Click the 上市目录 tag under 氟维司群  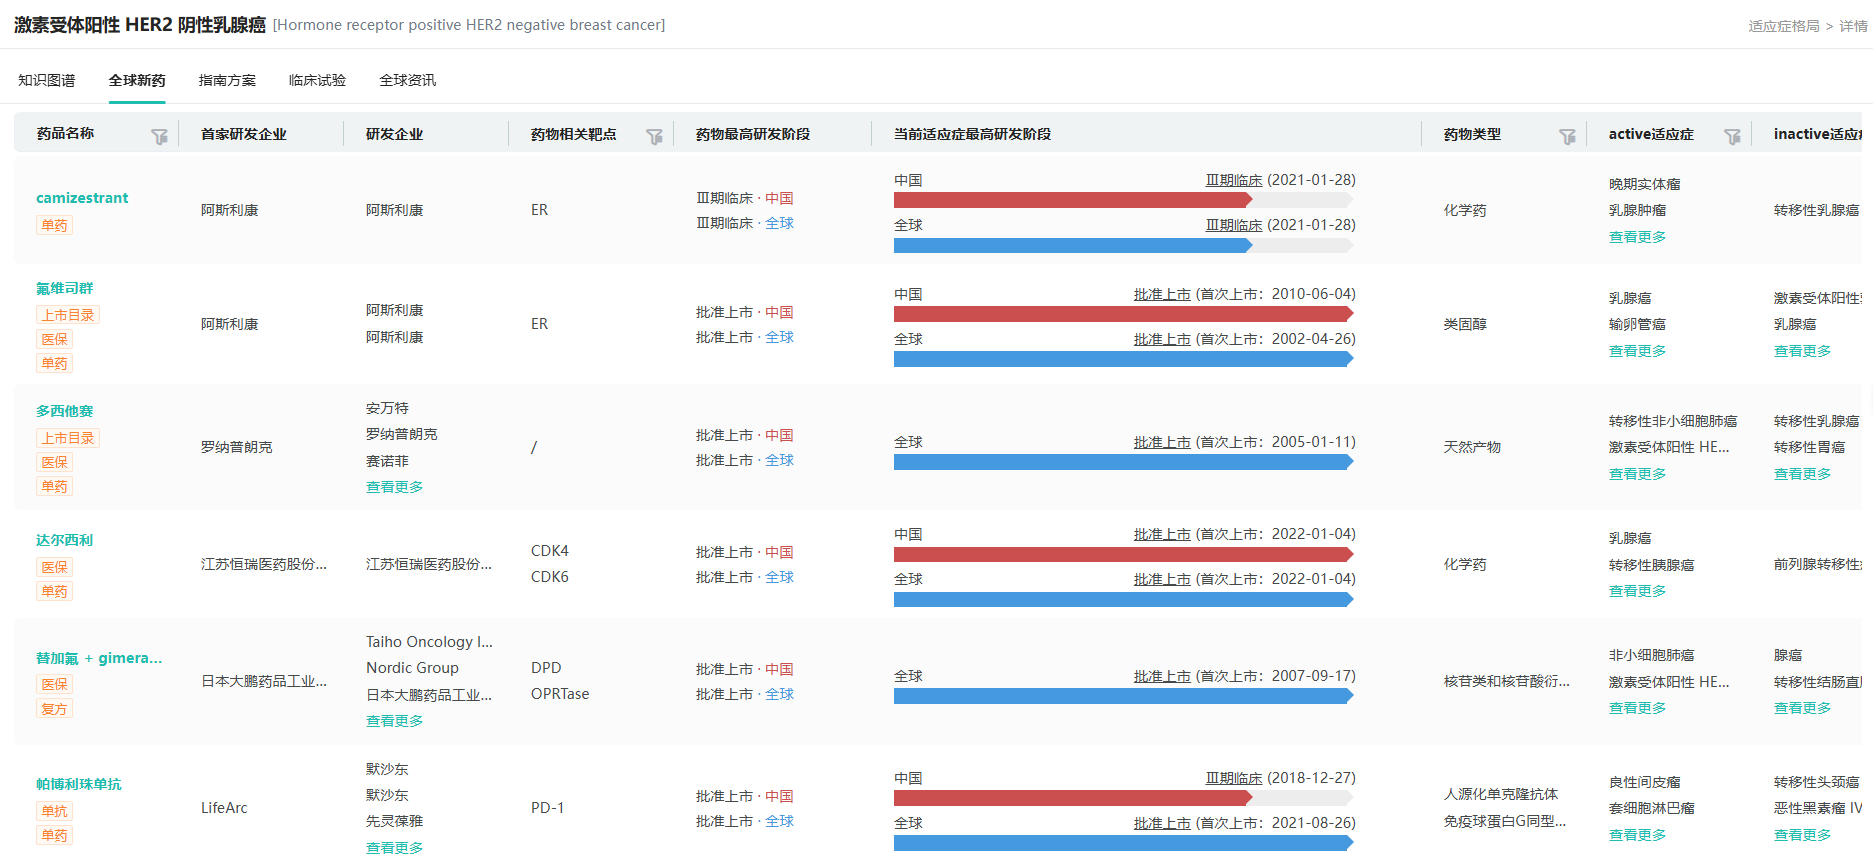(68, 315)
